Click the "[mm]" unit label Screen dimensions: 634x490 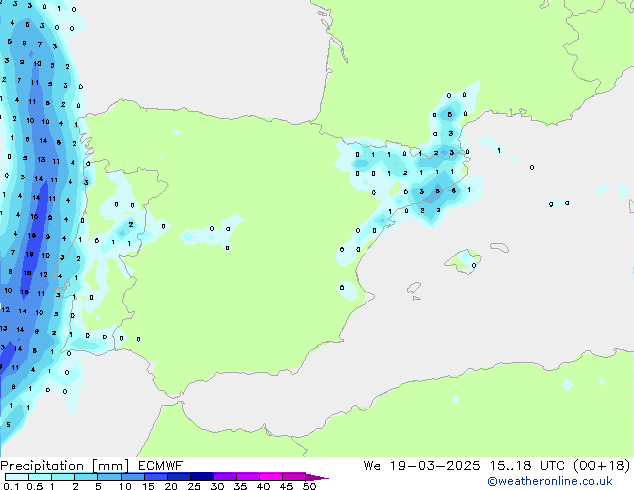tap(110, 466)
